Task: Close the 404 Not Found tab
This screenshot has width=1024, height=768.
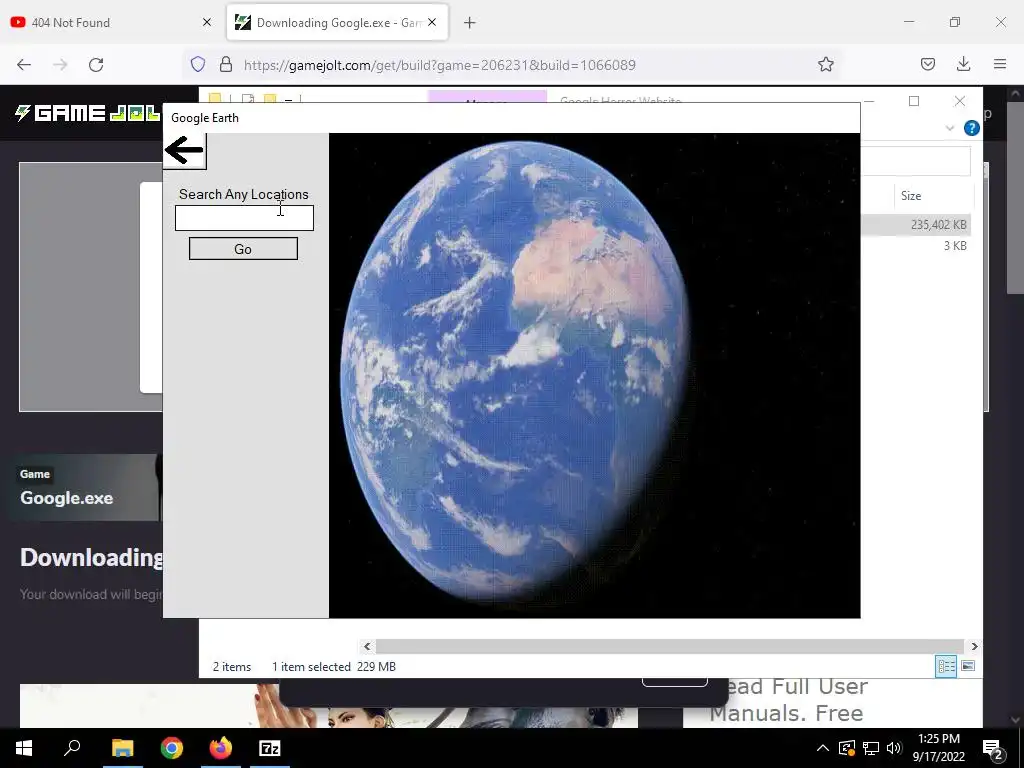Action: coord(207,22)
